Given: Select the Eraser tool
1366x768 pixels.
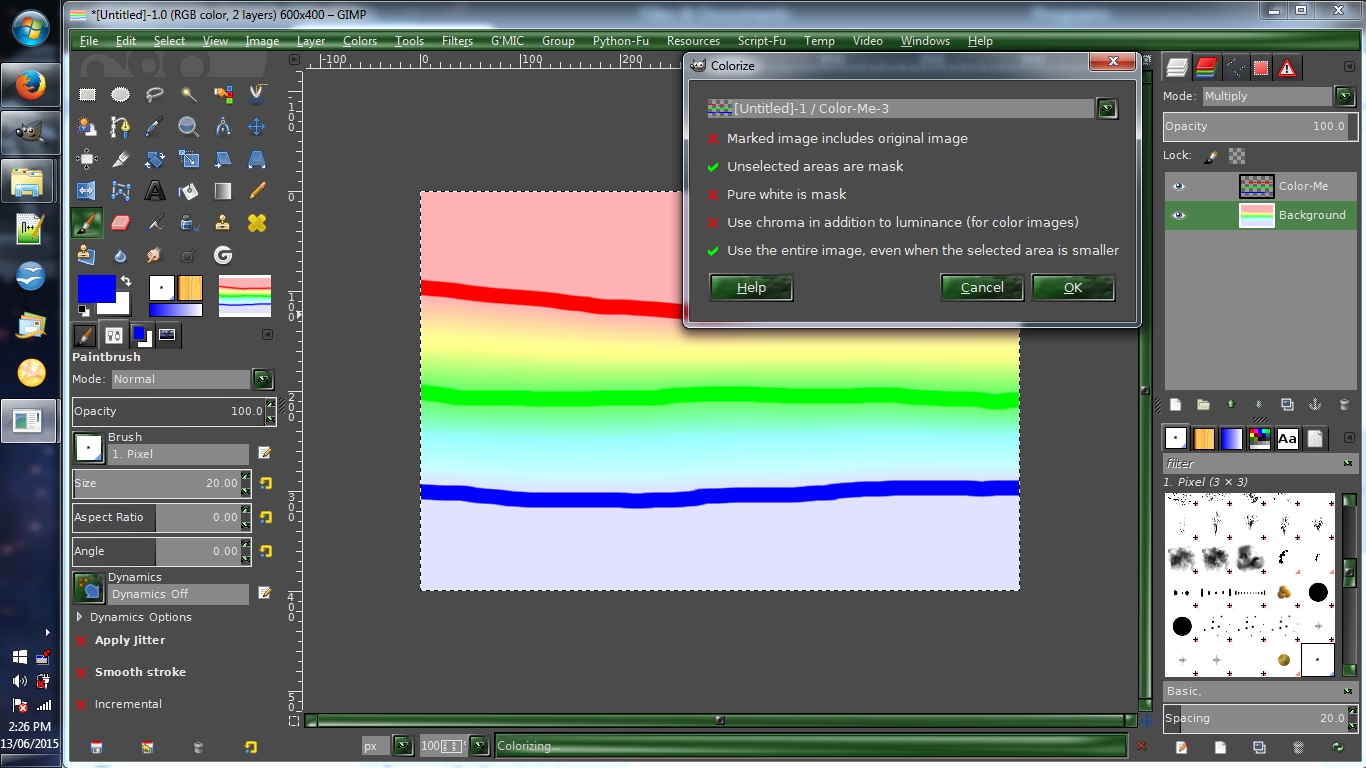Looking at the screenshot, I should pos(121,223).
